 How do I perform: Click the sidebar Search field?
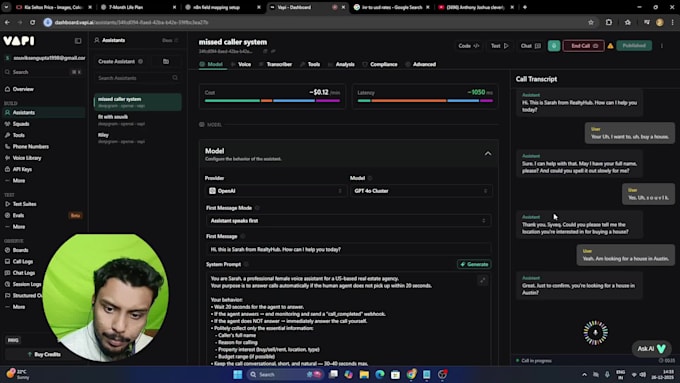point(43,72)
